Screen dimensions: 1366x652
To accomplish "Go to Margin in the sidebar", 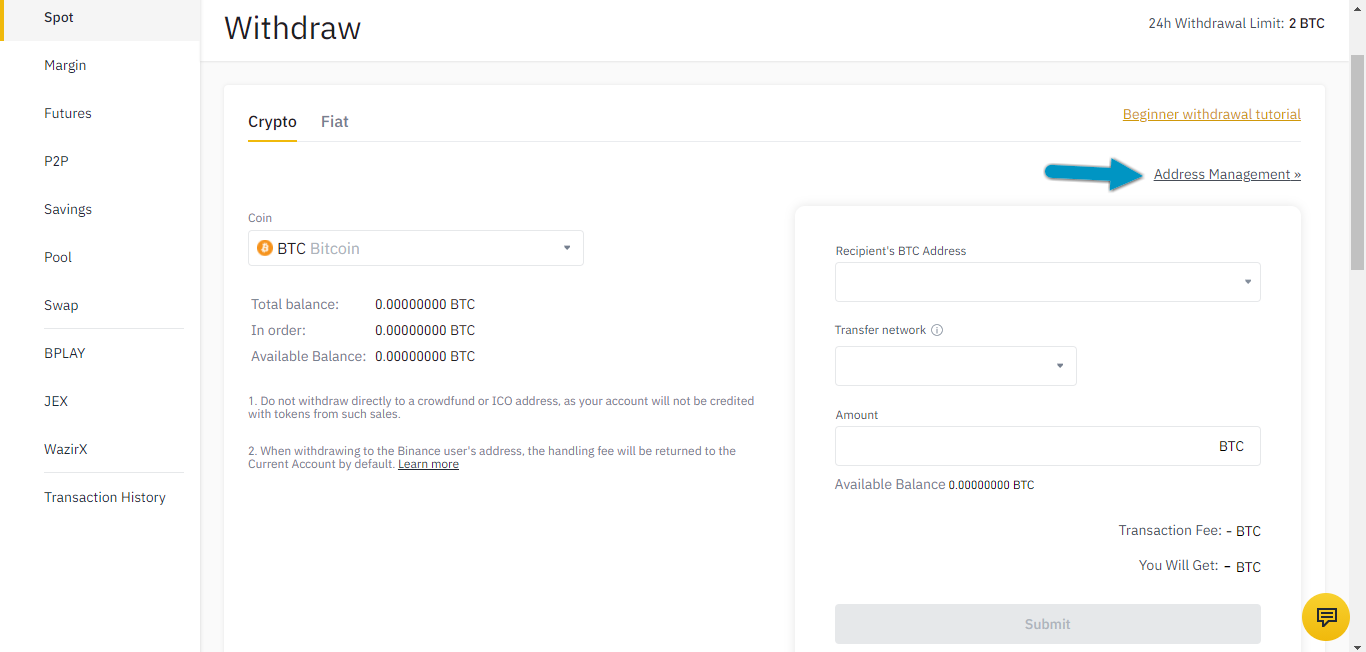I will tap(65, 65).
